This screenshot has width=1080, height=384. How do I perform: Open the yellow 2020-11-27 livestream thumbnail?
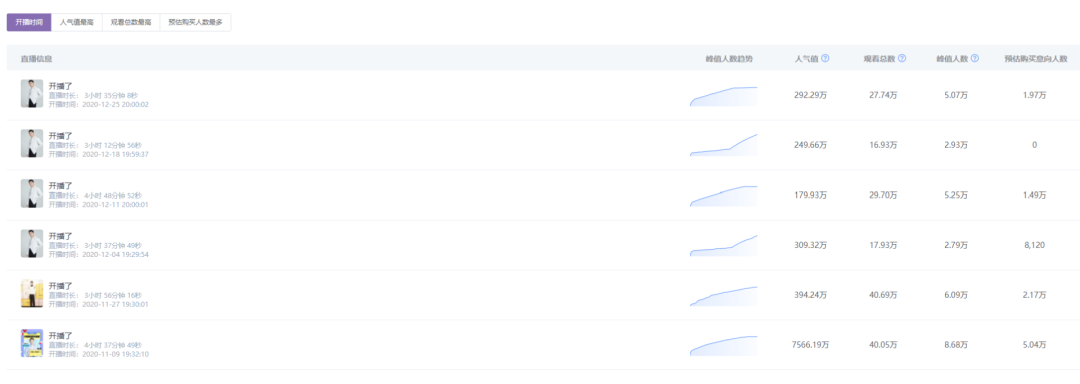32,293
